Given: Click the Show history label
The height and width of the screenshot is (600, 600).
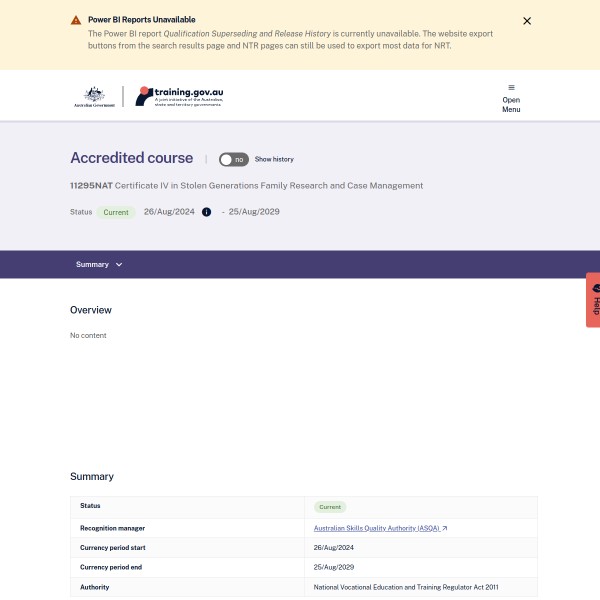Looking at the screenshot, I should point(274,159).
